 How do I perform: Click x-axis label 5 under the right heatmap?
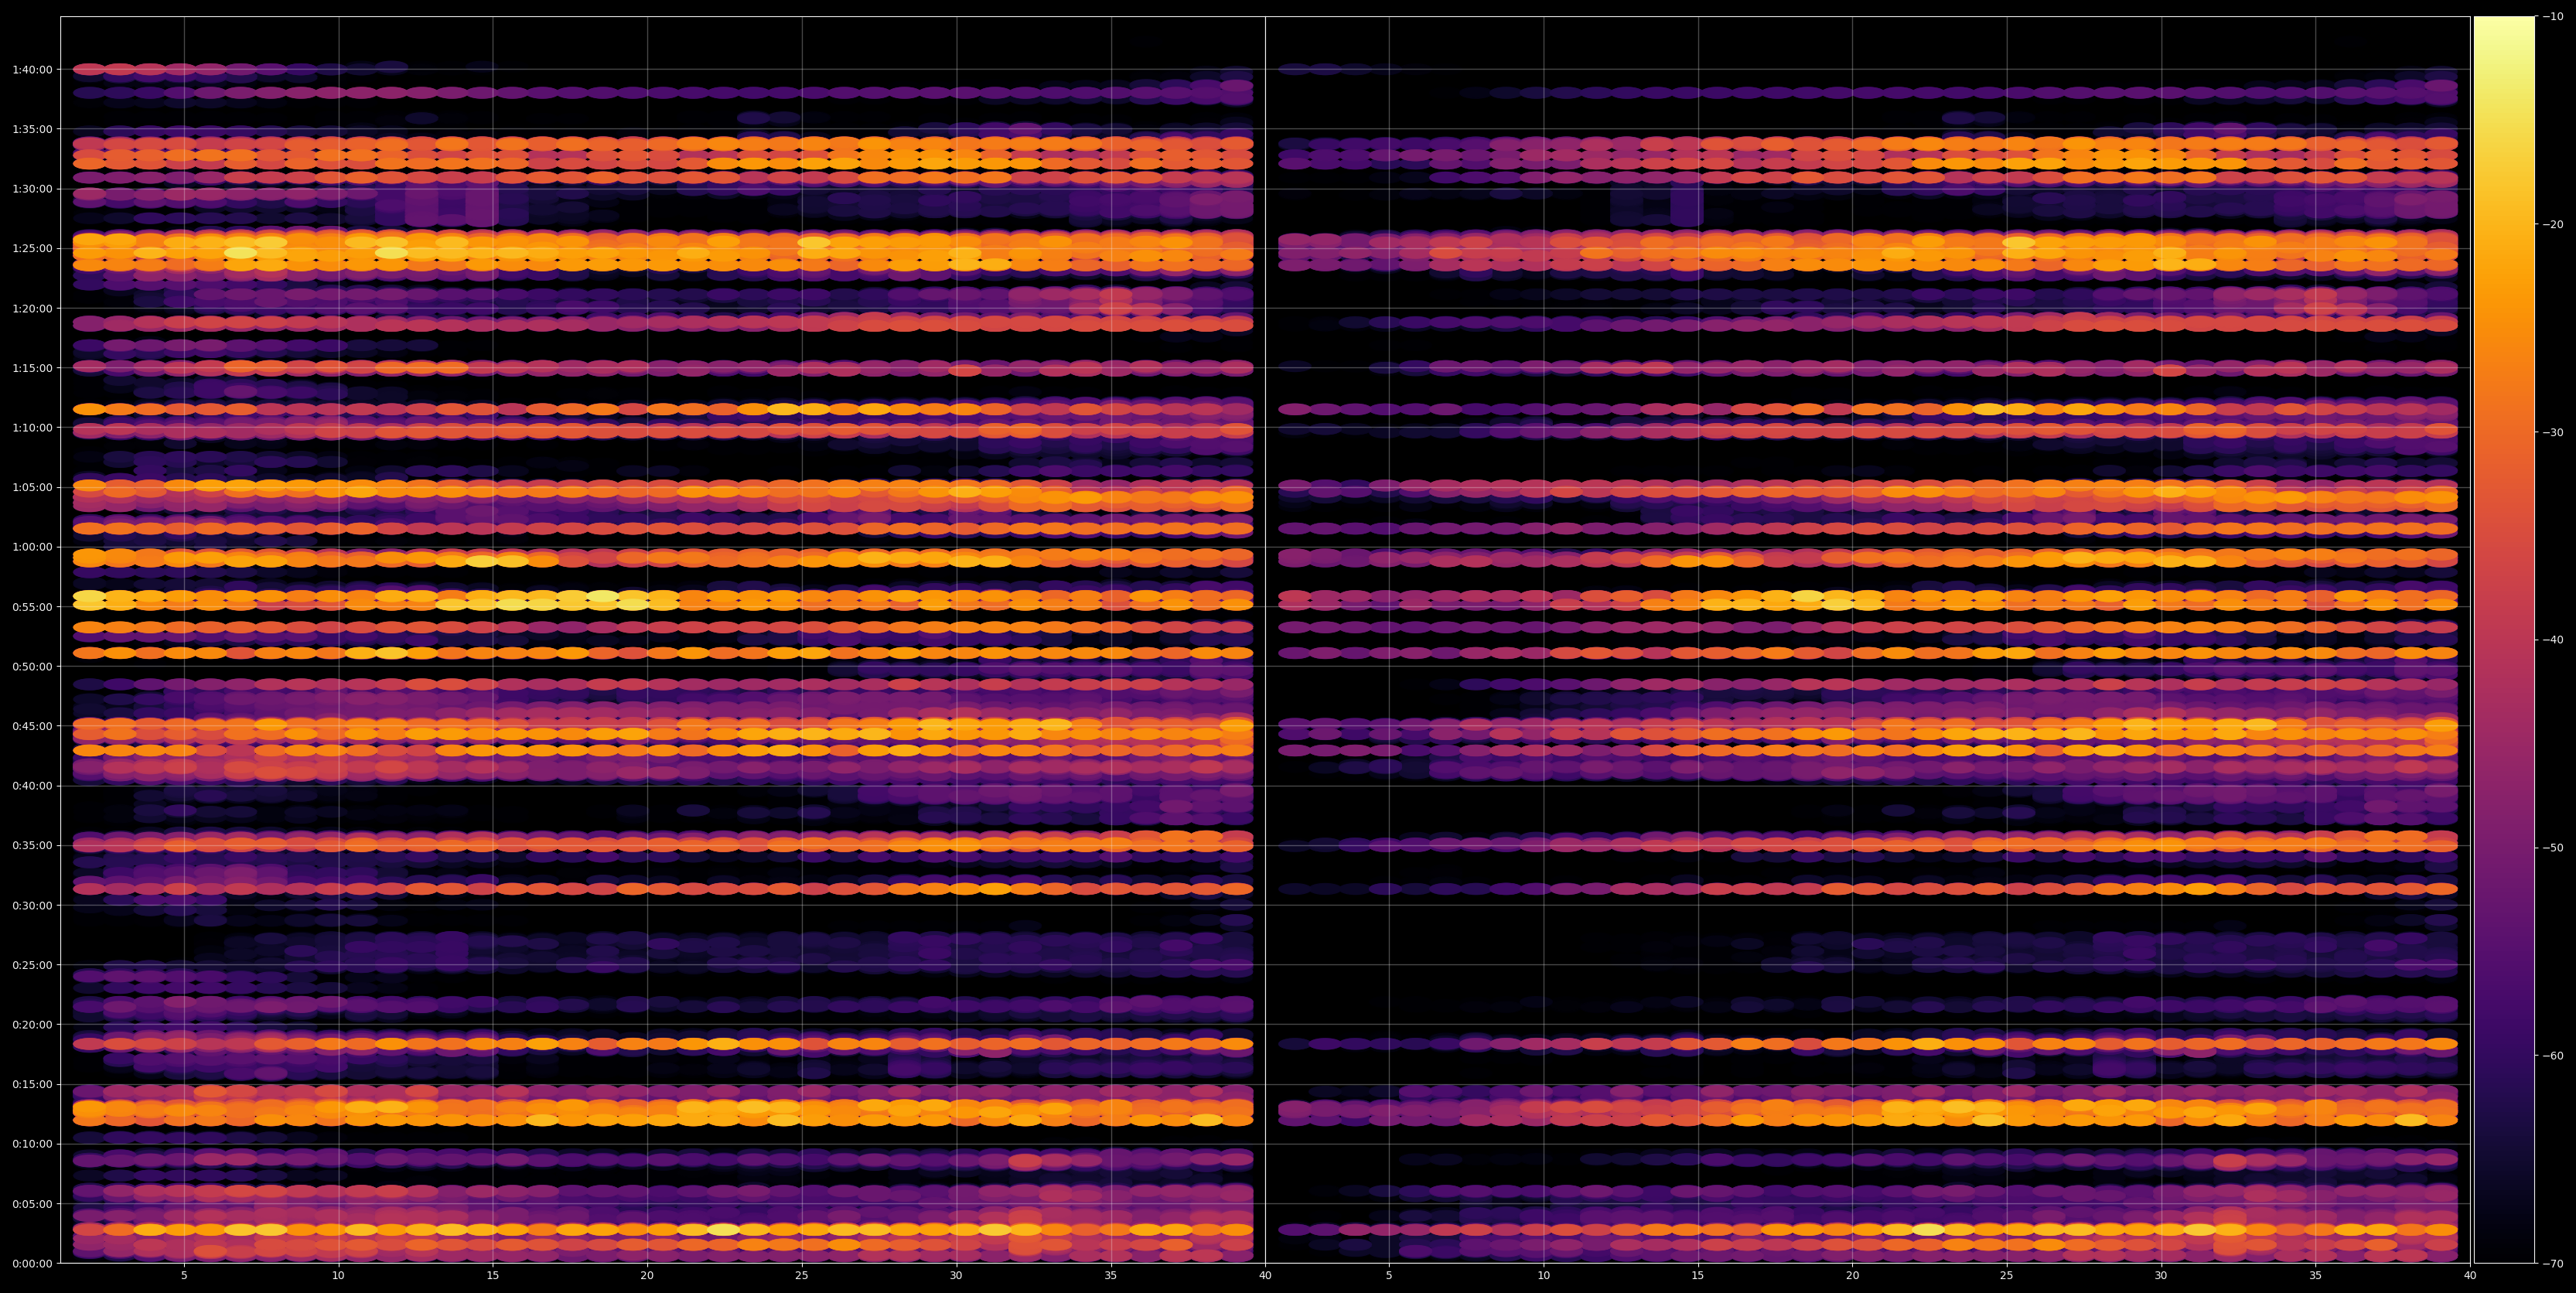(1389, 1276)
